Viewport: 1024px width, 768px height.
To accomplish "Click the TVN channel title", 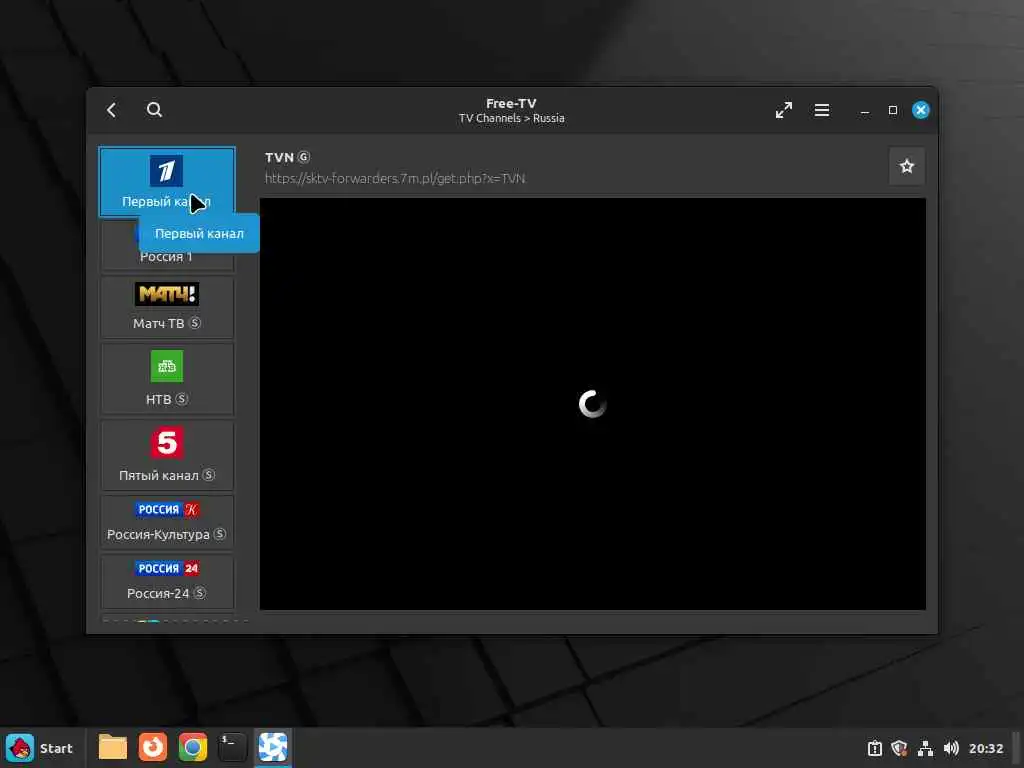I will (x=280, y=157).
